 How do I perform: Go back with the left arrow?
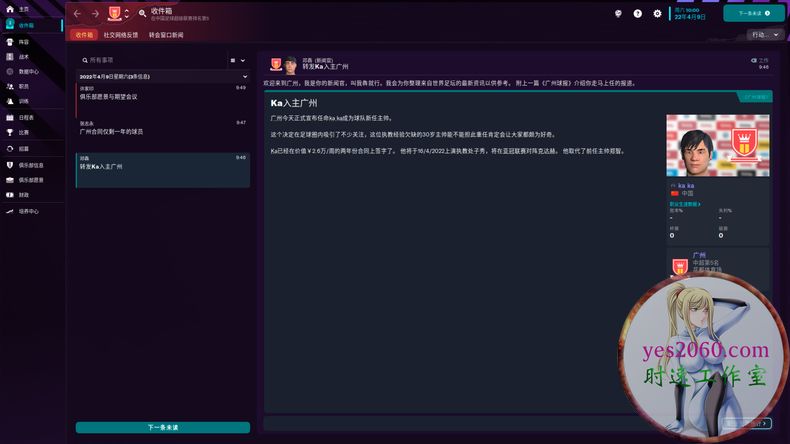click(77, 14)
